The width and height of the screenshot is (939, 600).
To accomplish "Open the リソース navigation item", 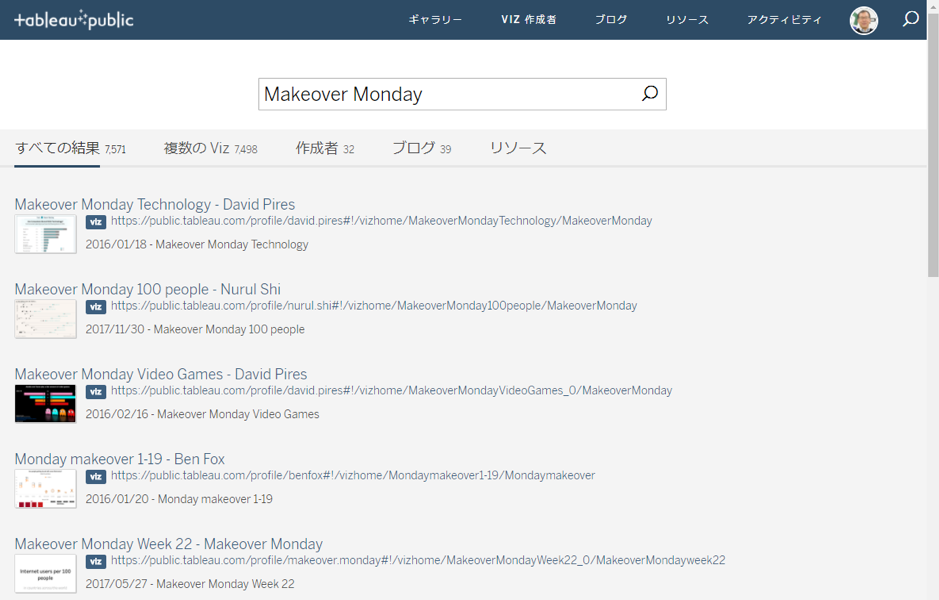I will [x=686, y=20].
